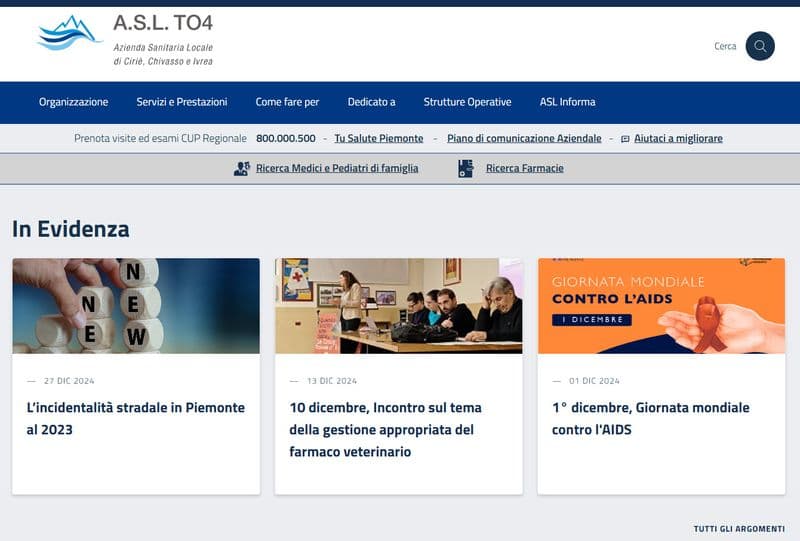Viewport: 800px width, 541px height.
Task: Open the Servizi e Prestazioni menu
Action: [182, 102]
